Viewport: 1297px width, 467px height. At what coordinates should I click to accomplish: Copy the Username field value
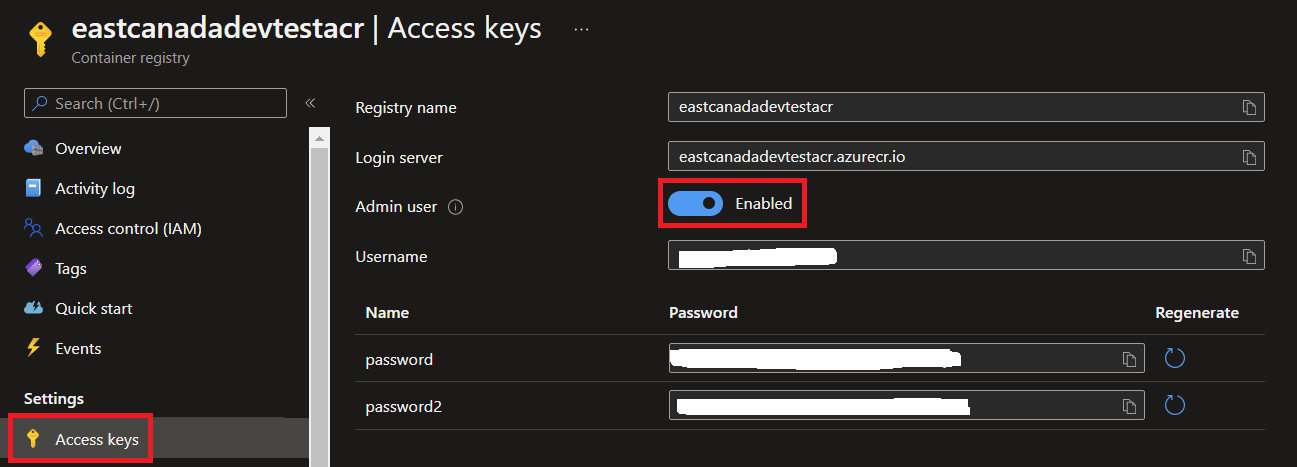click(1249, 256)
